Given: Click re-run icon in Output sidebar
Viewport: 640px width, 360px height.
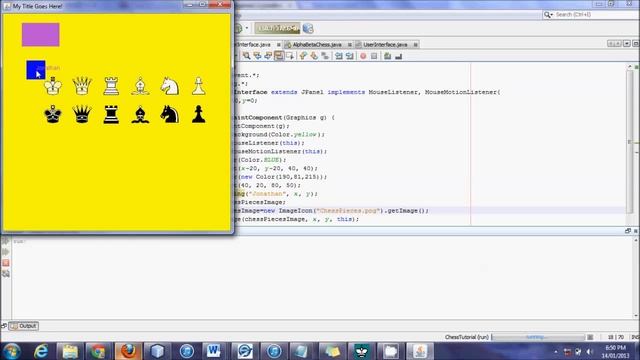Looking at the screenshot, I should click(5, 241).
